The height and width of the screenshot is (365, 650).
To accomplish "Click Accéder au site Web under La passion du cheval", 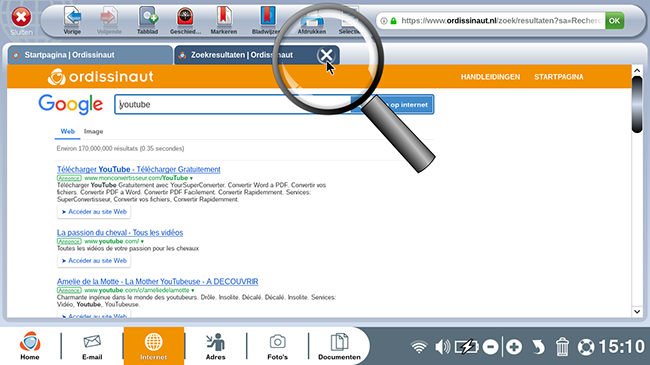I will [x=94, y=260].
